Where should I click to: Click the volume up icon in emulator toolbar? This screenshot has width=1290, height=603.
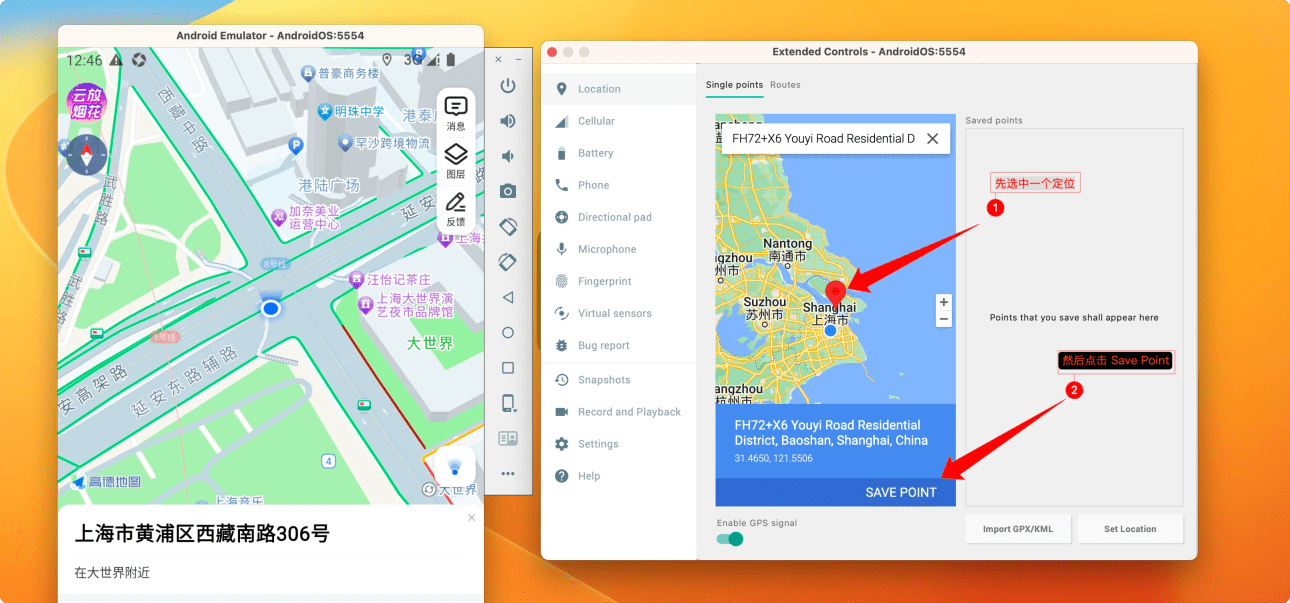click(508, 121)
